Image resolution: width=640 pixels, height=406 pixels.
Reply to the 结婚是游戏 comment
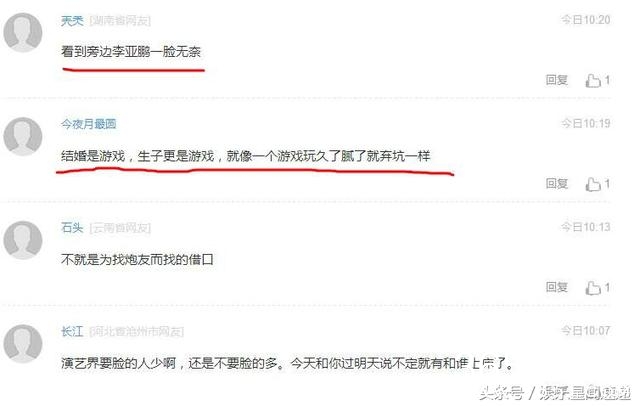(557, 184)
